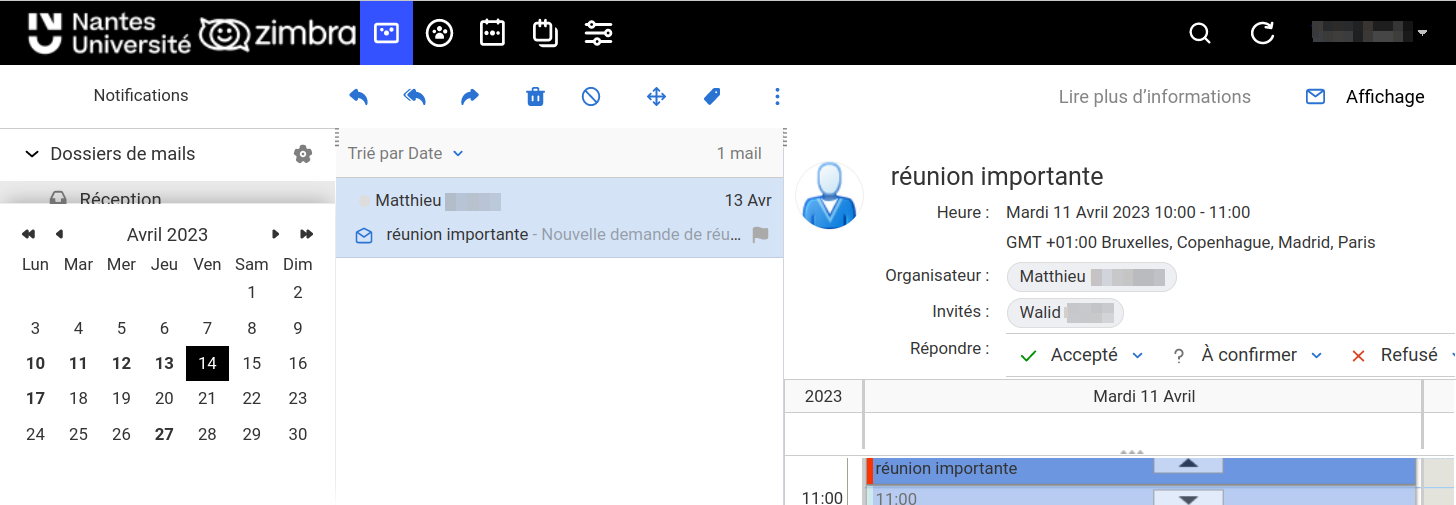Screen dimensions: 1456x505
Task: Mark message as spam icon
Action: [591, 97]
